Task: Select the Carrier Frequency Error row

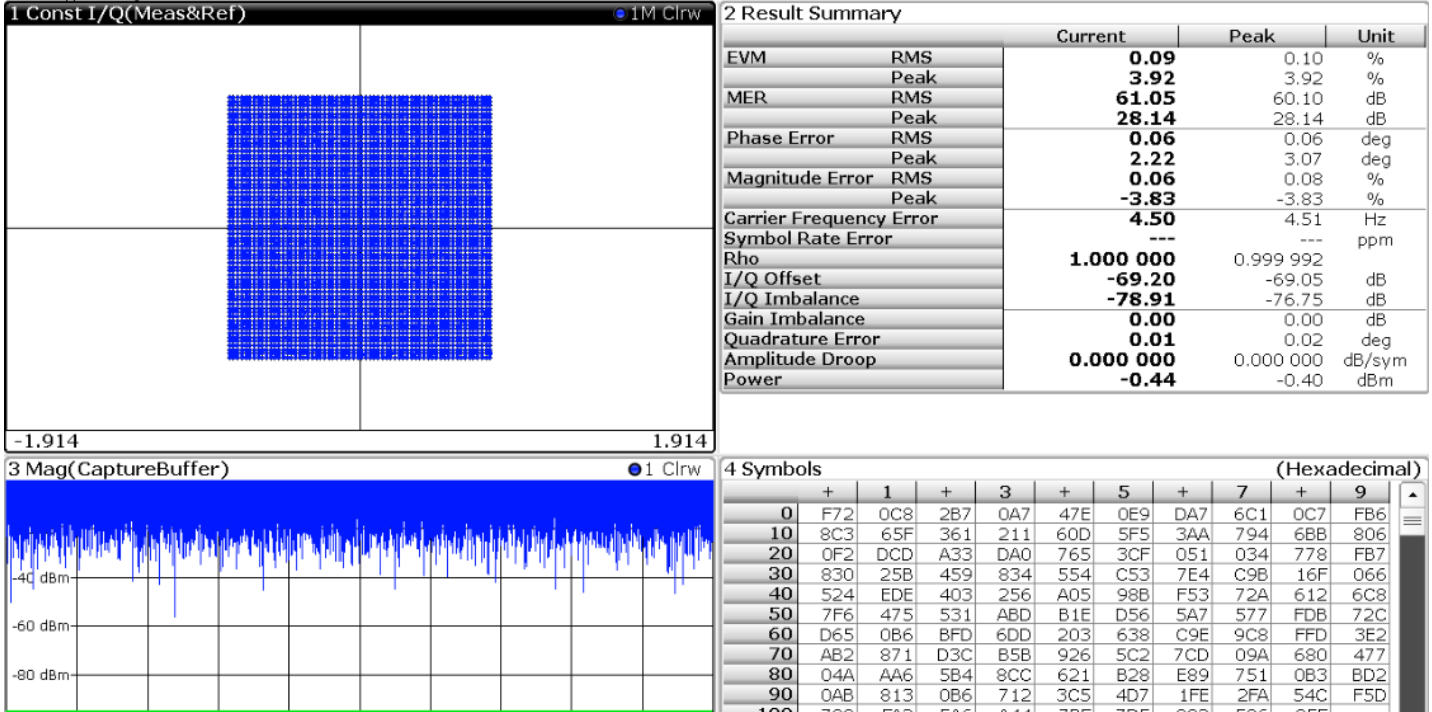Action: 1074,218
